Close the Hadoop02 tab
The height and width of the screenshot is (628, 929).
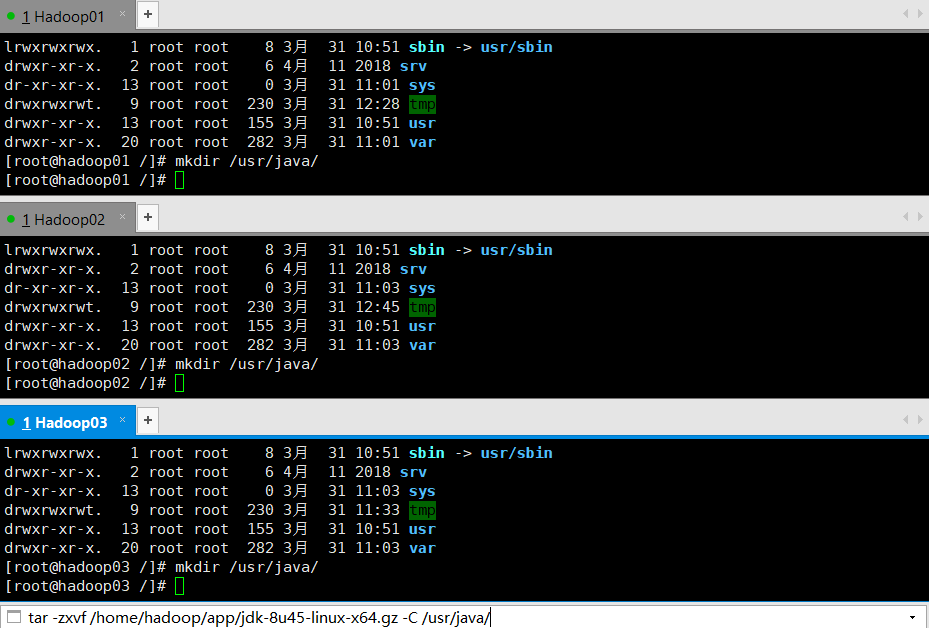pyautogui.click(x=123, y=217)
